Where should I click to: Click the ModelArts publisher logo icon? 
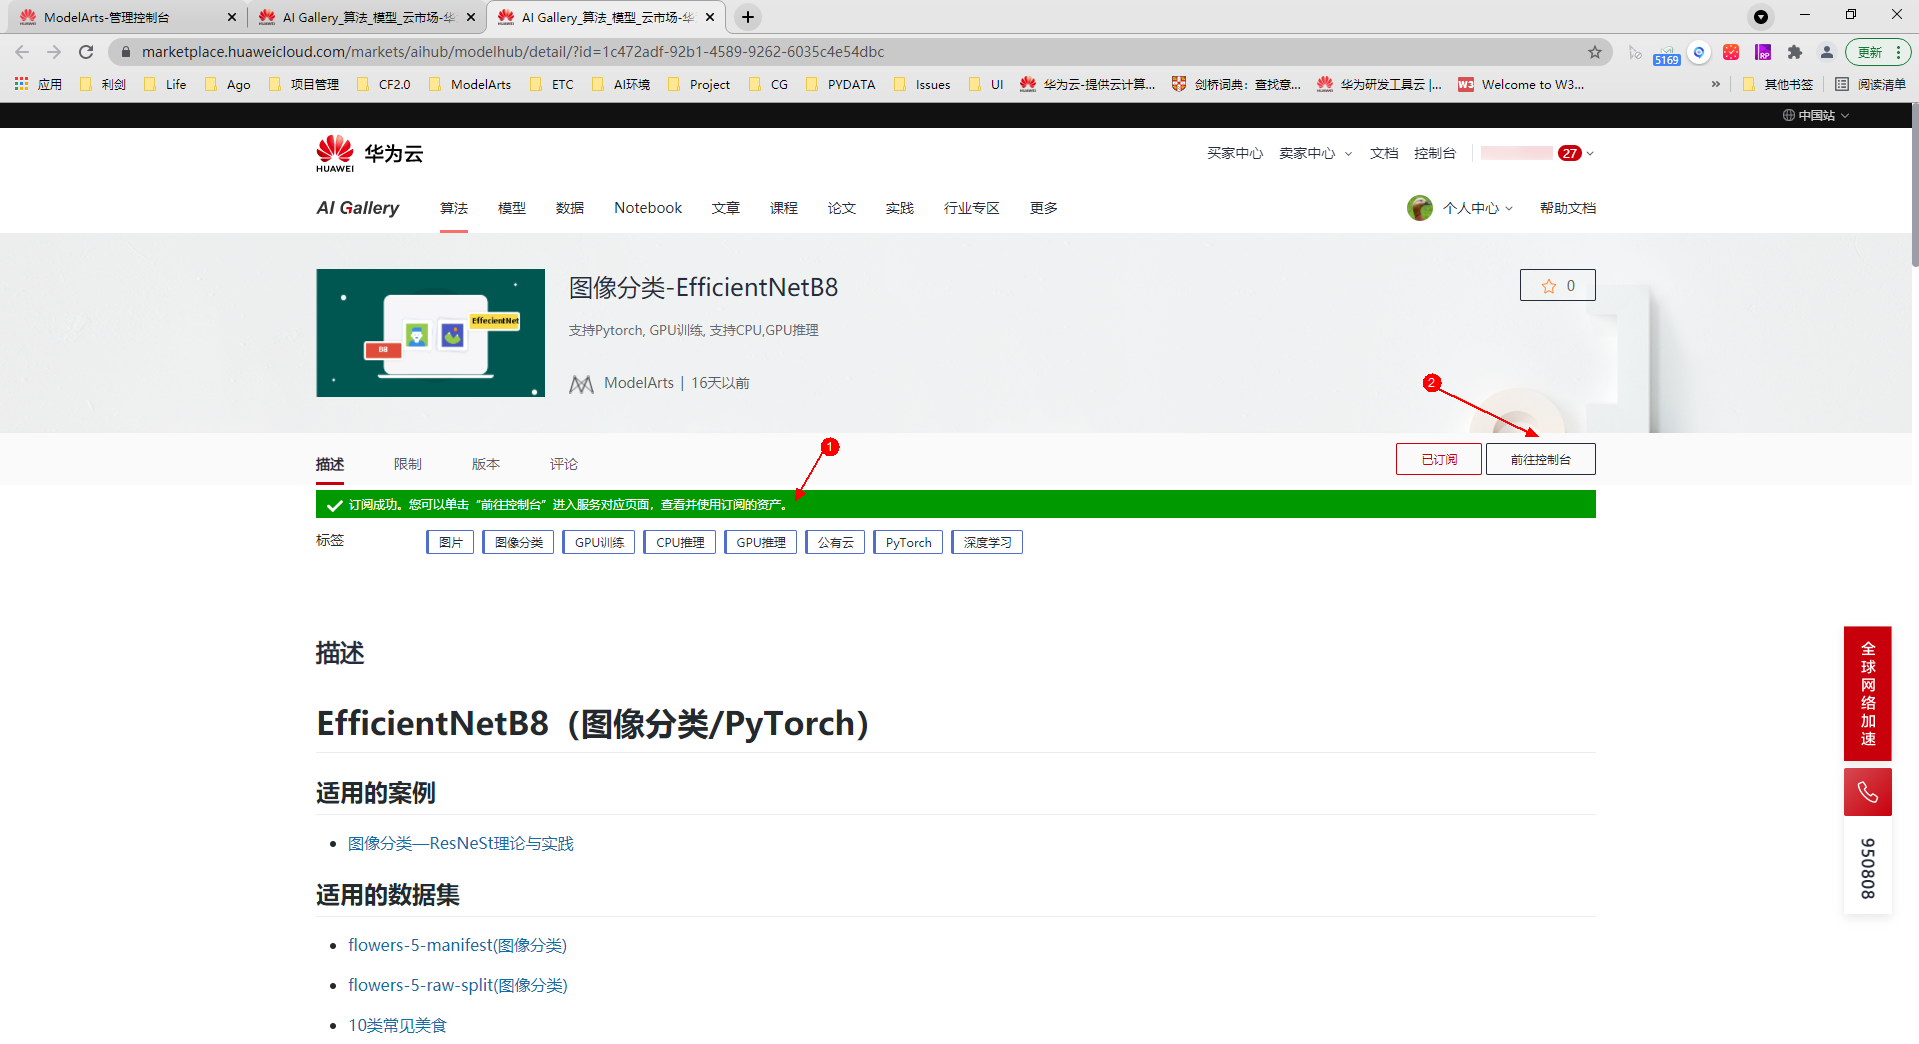tap(581, 383)
